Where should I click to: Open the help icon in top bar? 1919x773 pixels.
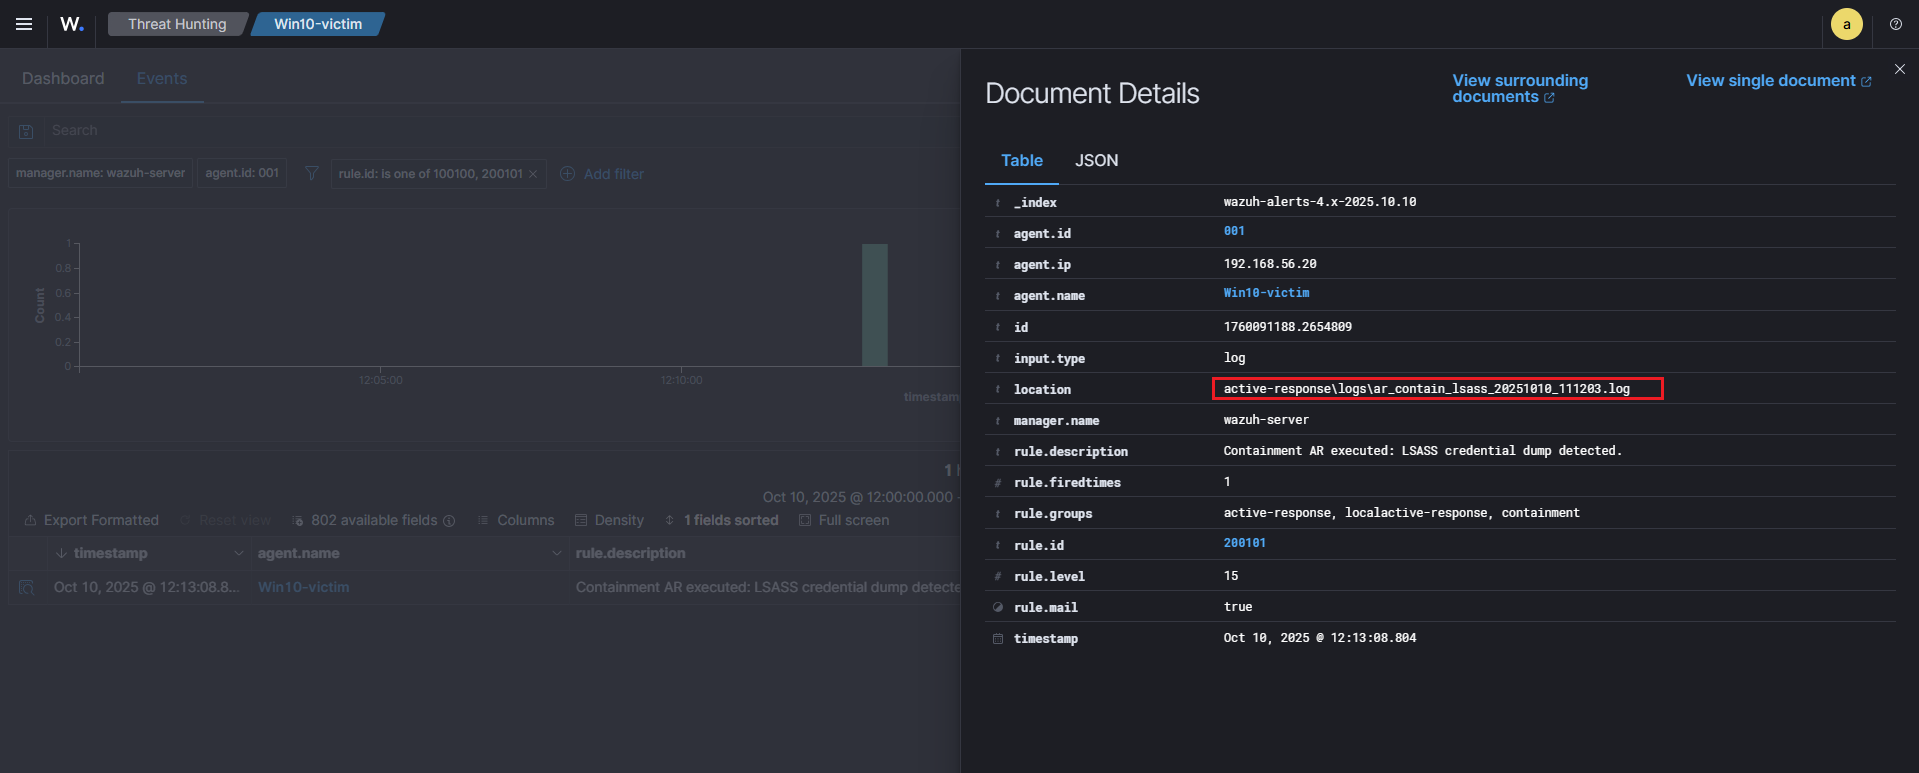tap(1895, 24)
